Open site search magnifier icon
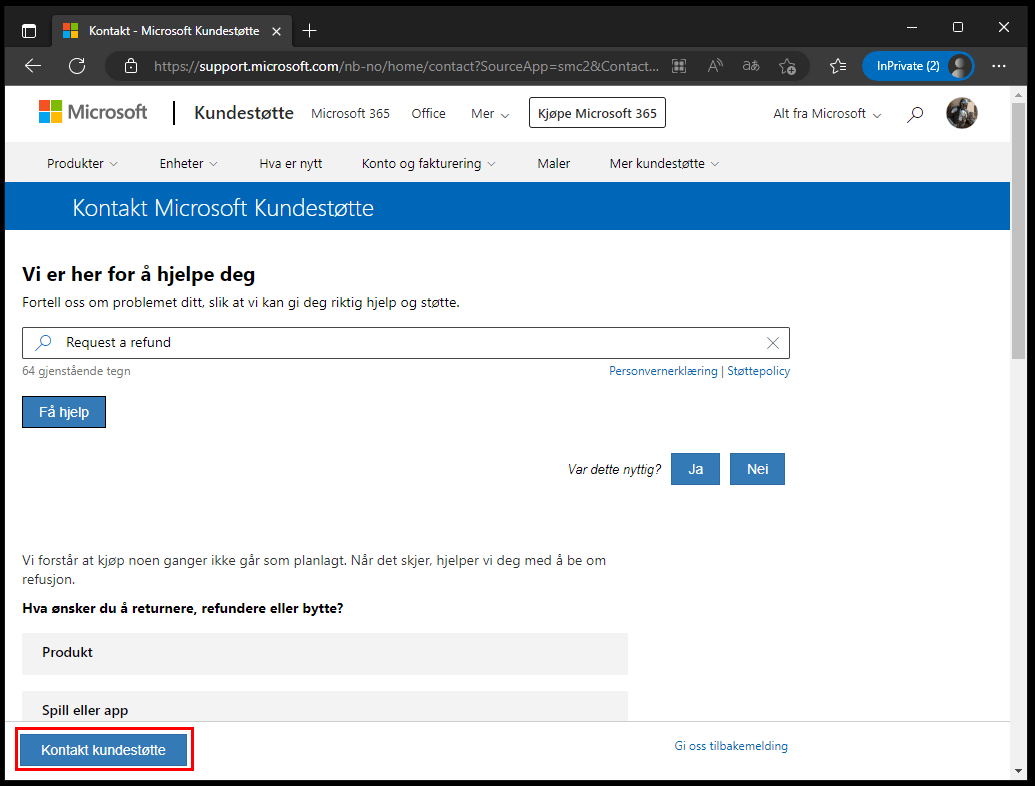 [x=915, y=114]
